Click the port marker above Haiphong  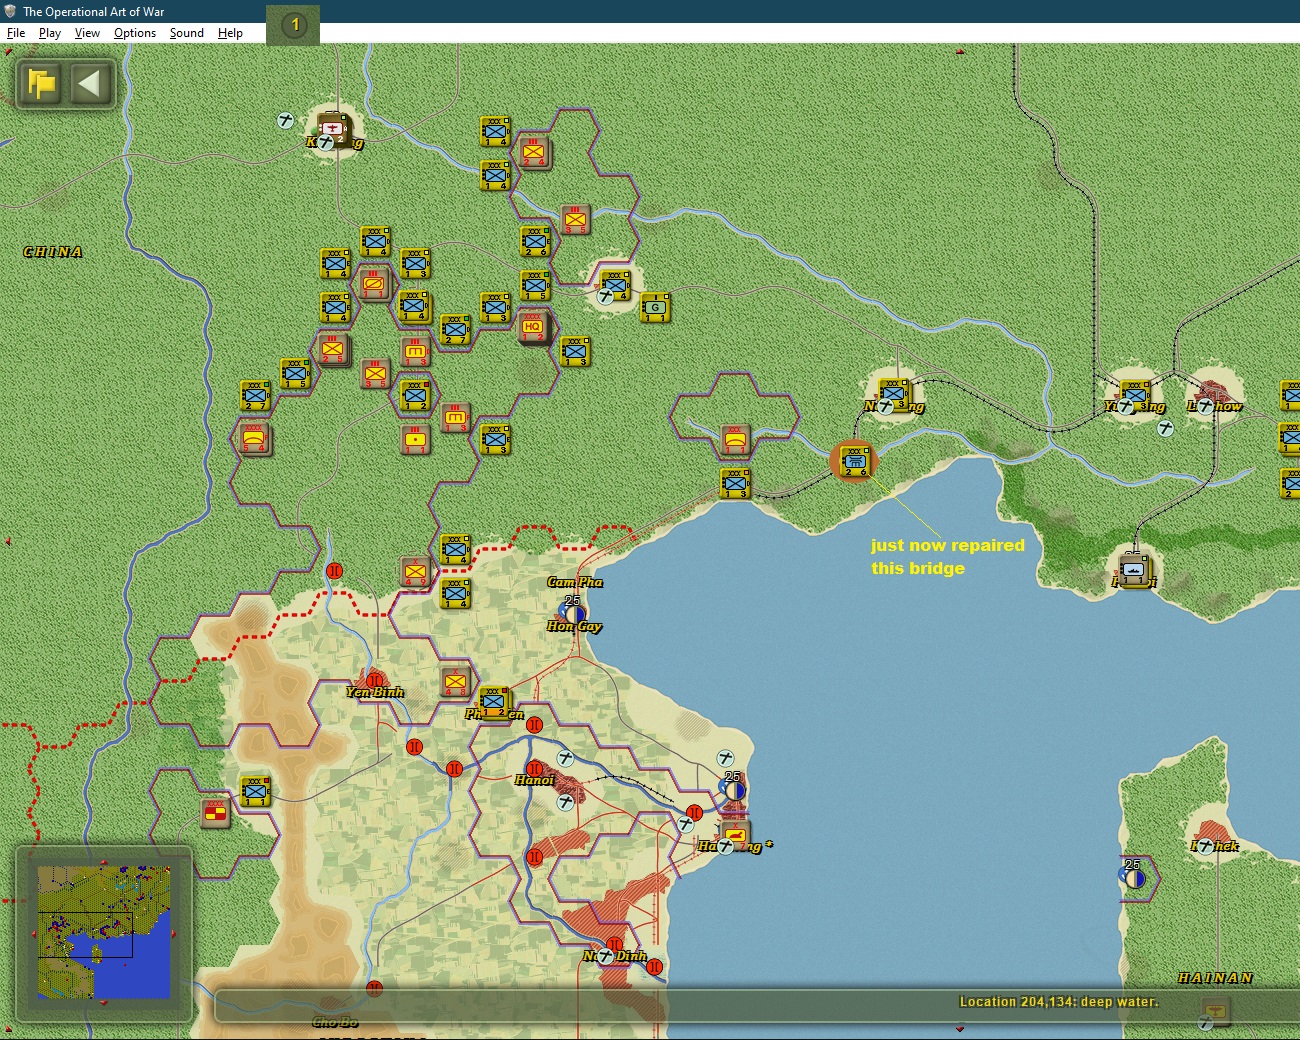coord(735,790)
